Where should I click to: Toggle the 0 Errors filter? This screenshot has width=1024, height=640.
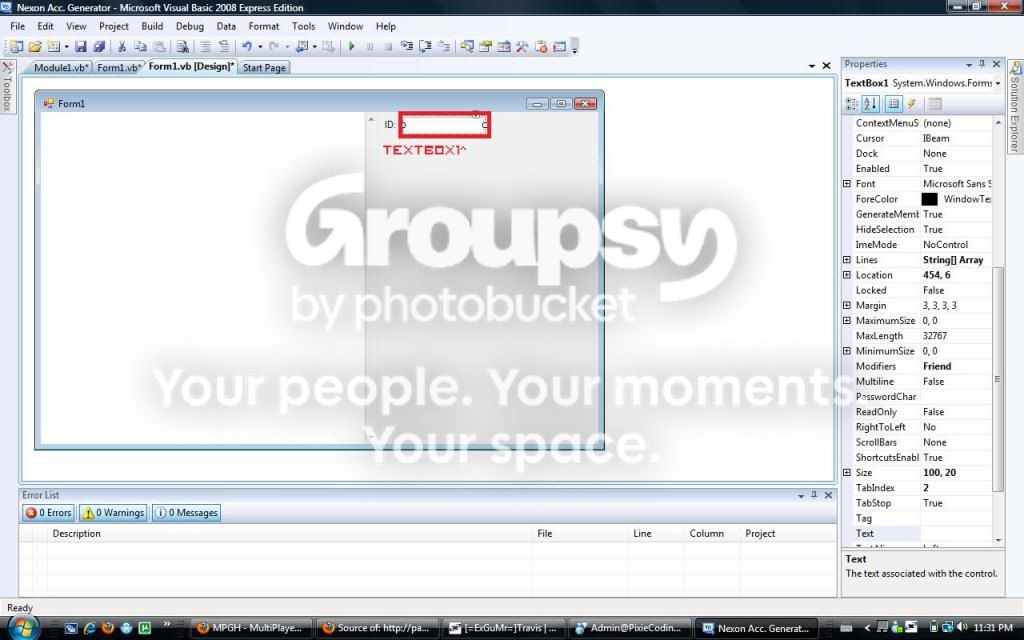tap(49, 513)
